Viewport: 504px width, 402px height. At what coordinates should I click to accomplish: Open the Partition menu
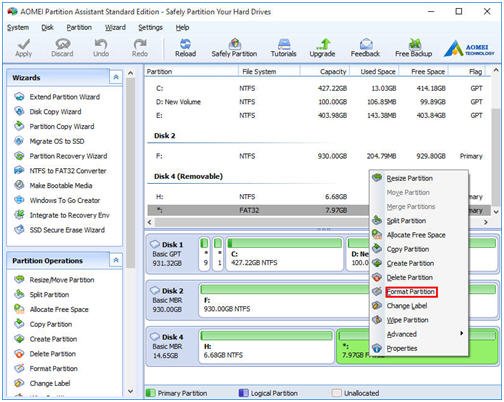(x=79, y=27)
